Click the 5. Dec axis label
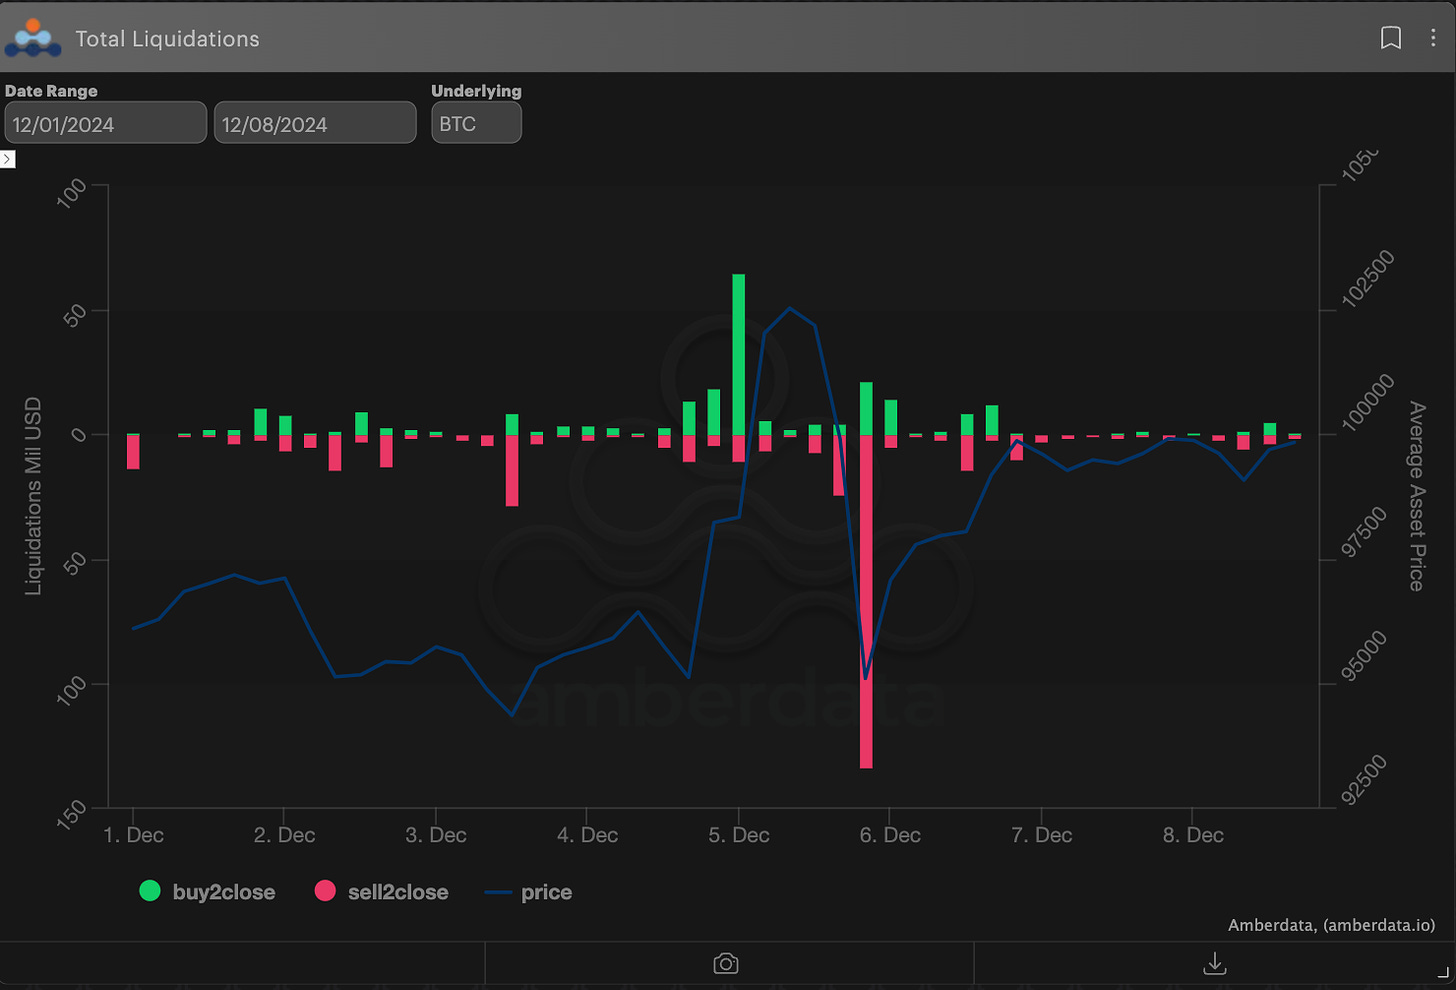 pyautogui.click(x=739, y=835)
